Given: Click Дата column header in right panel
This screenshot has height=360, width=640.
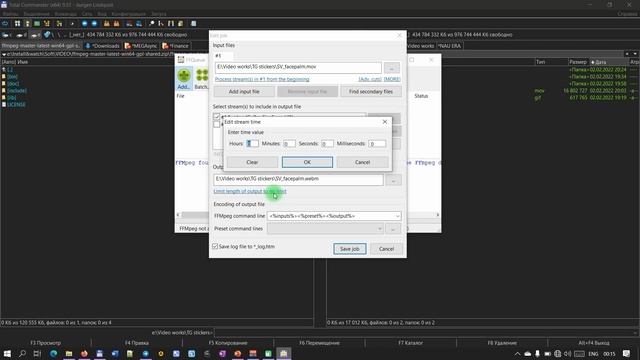Looking at the screenshot, I should pos(609,62).
